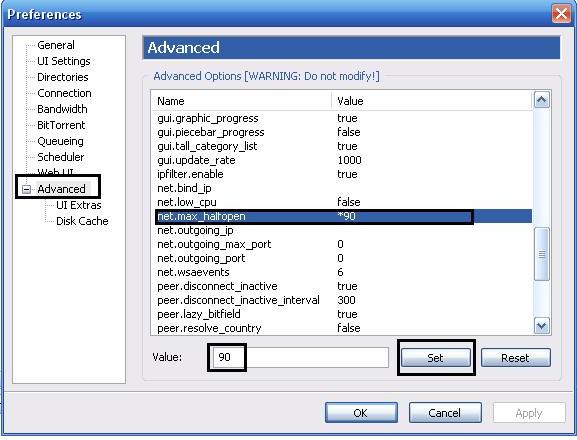
Task: Cancel the Preferences dialog
Action: [x=445, y=413]
